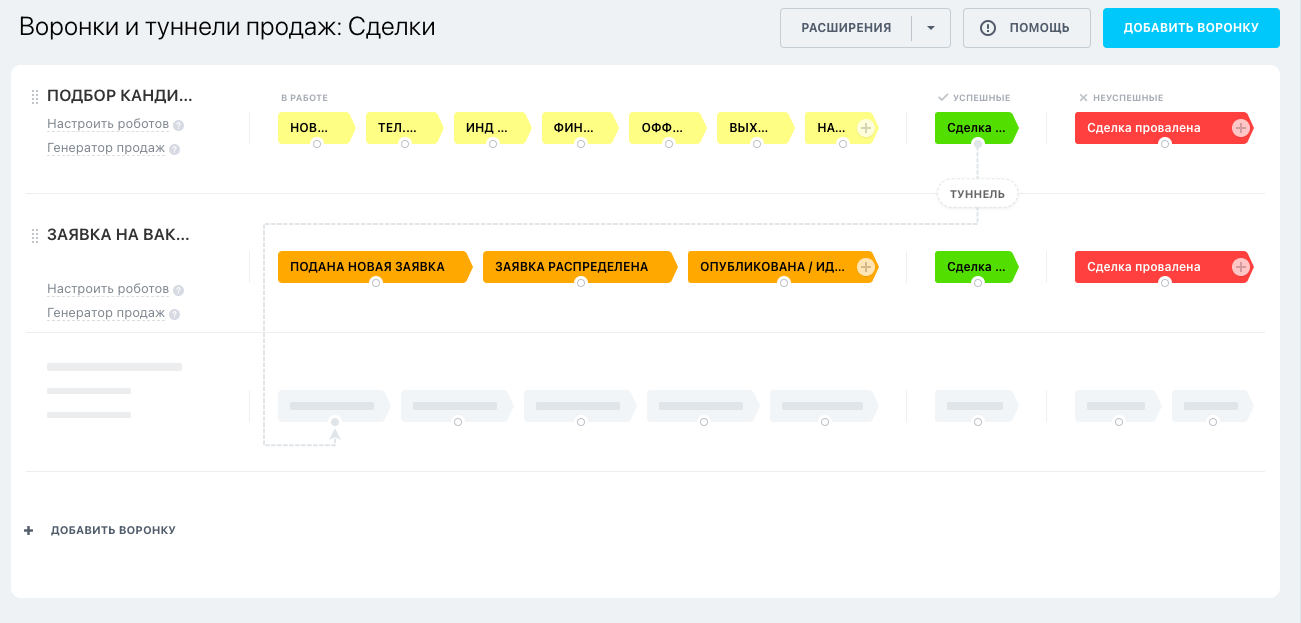Screen dimensions: 1301x623
Task: Click help icon next to first Настроить роботов
Action: click(x=178, y=126)
